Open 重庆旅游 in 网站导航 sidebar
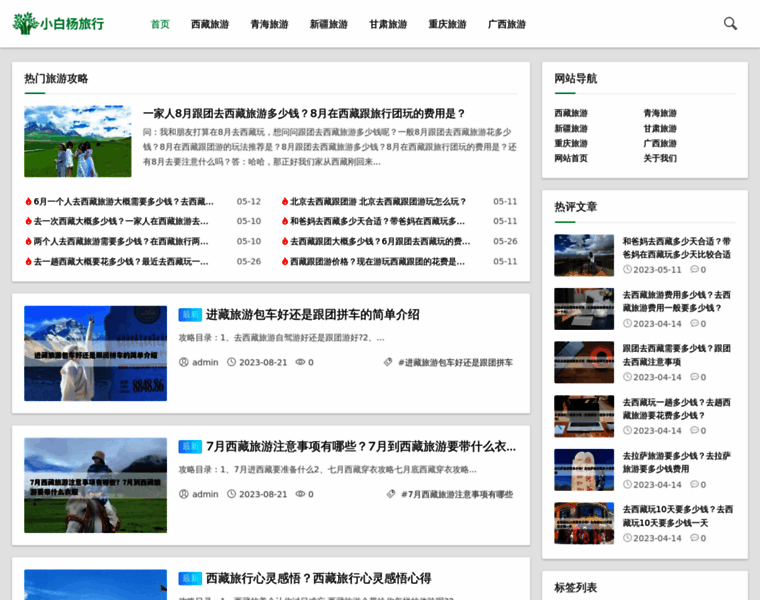This screenshot has width=760, height=600. click(x=570, y=143)
